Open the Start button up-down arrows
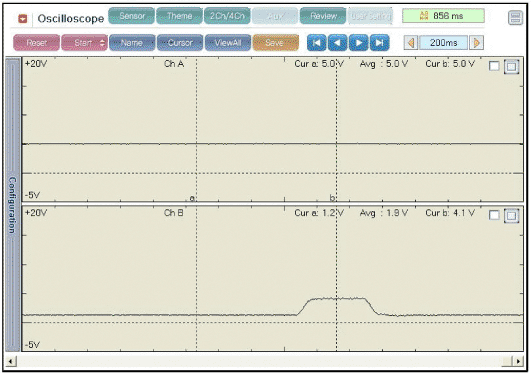Image resolution: width=531 pixels, height=373 pixels. click(103, 43)
